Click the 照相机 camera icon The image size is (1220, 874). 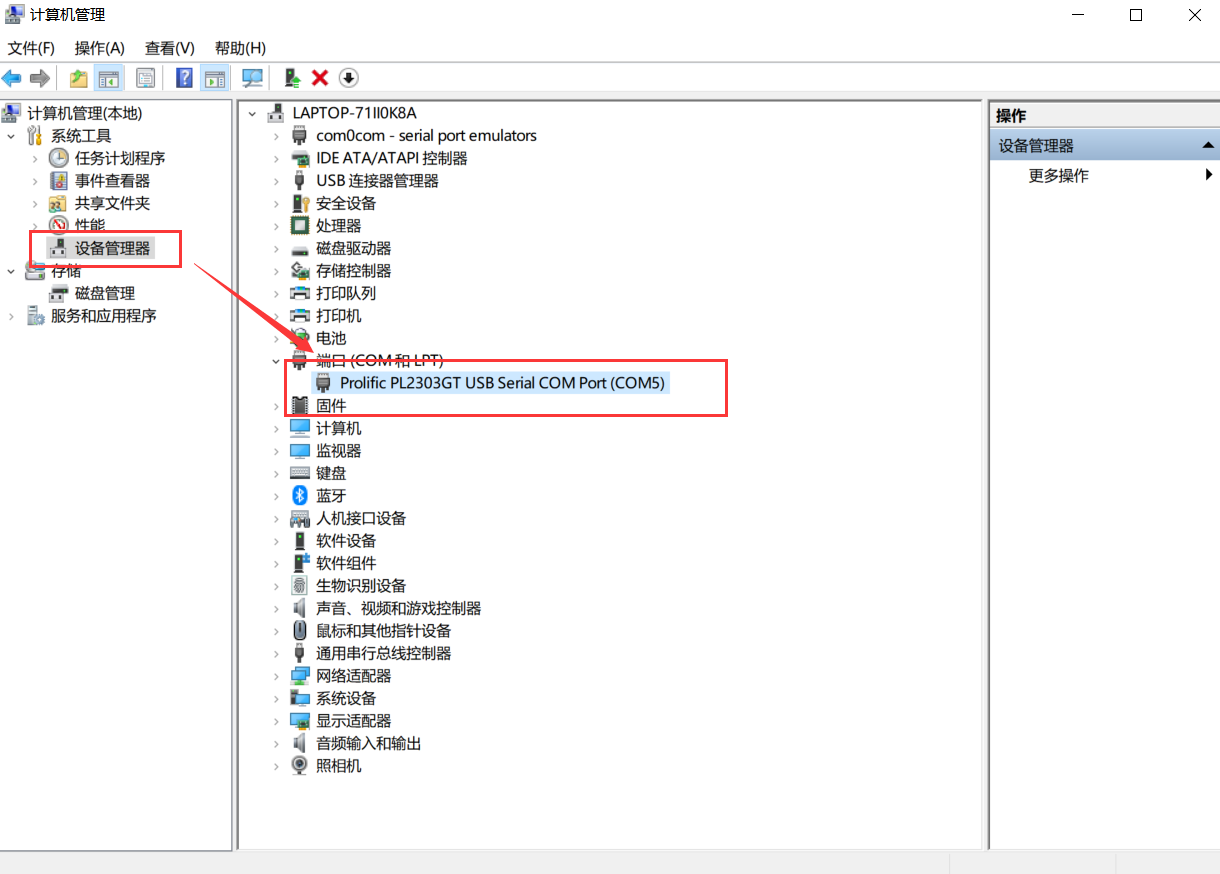coord(300,765)
